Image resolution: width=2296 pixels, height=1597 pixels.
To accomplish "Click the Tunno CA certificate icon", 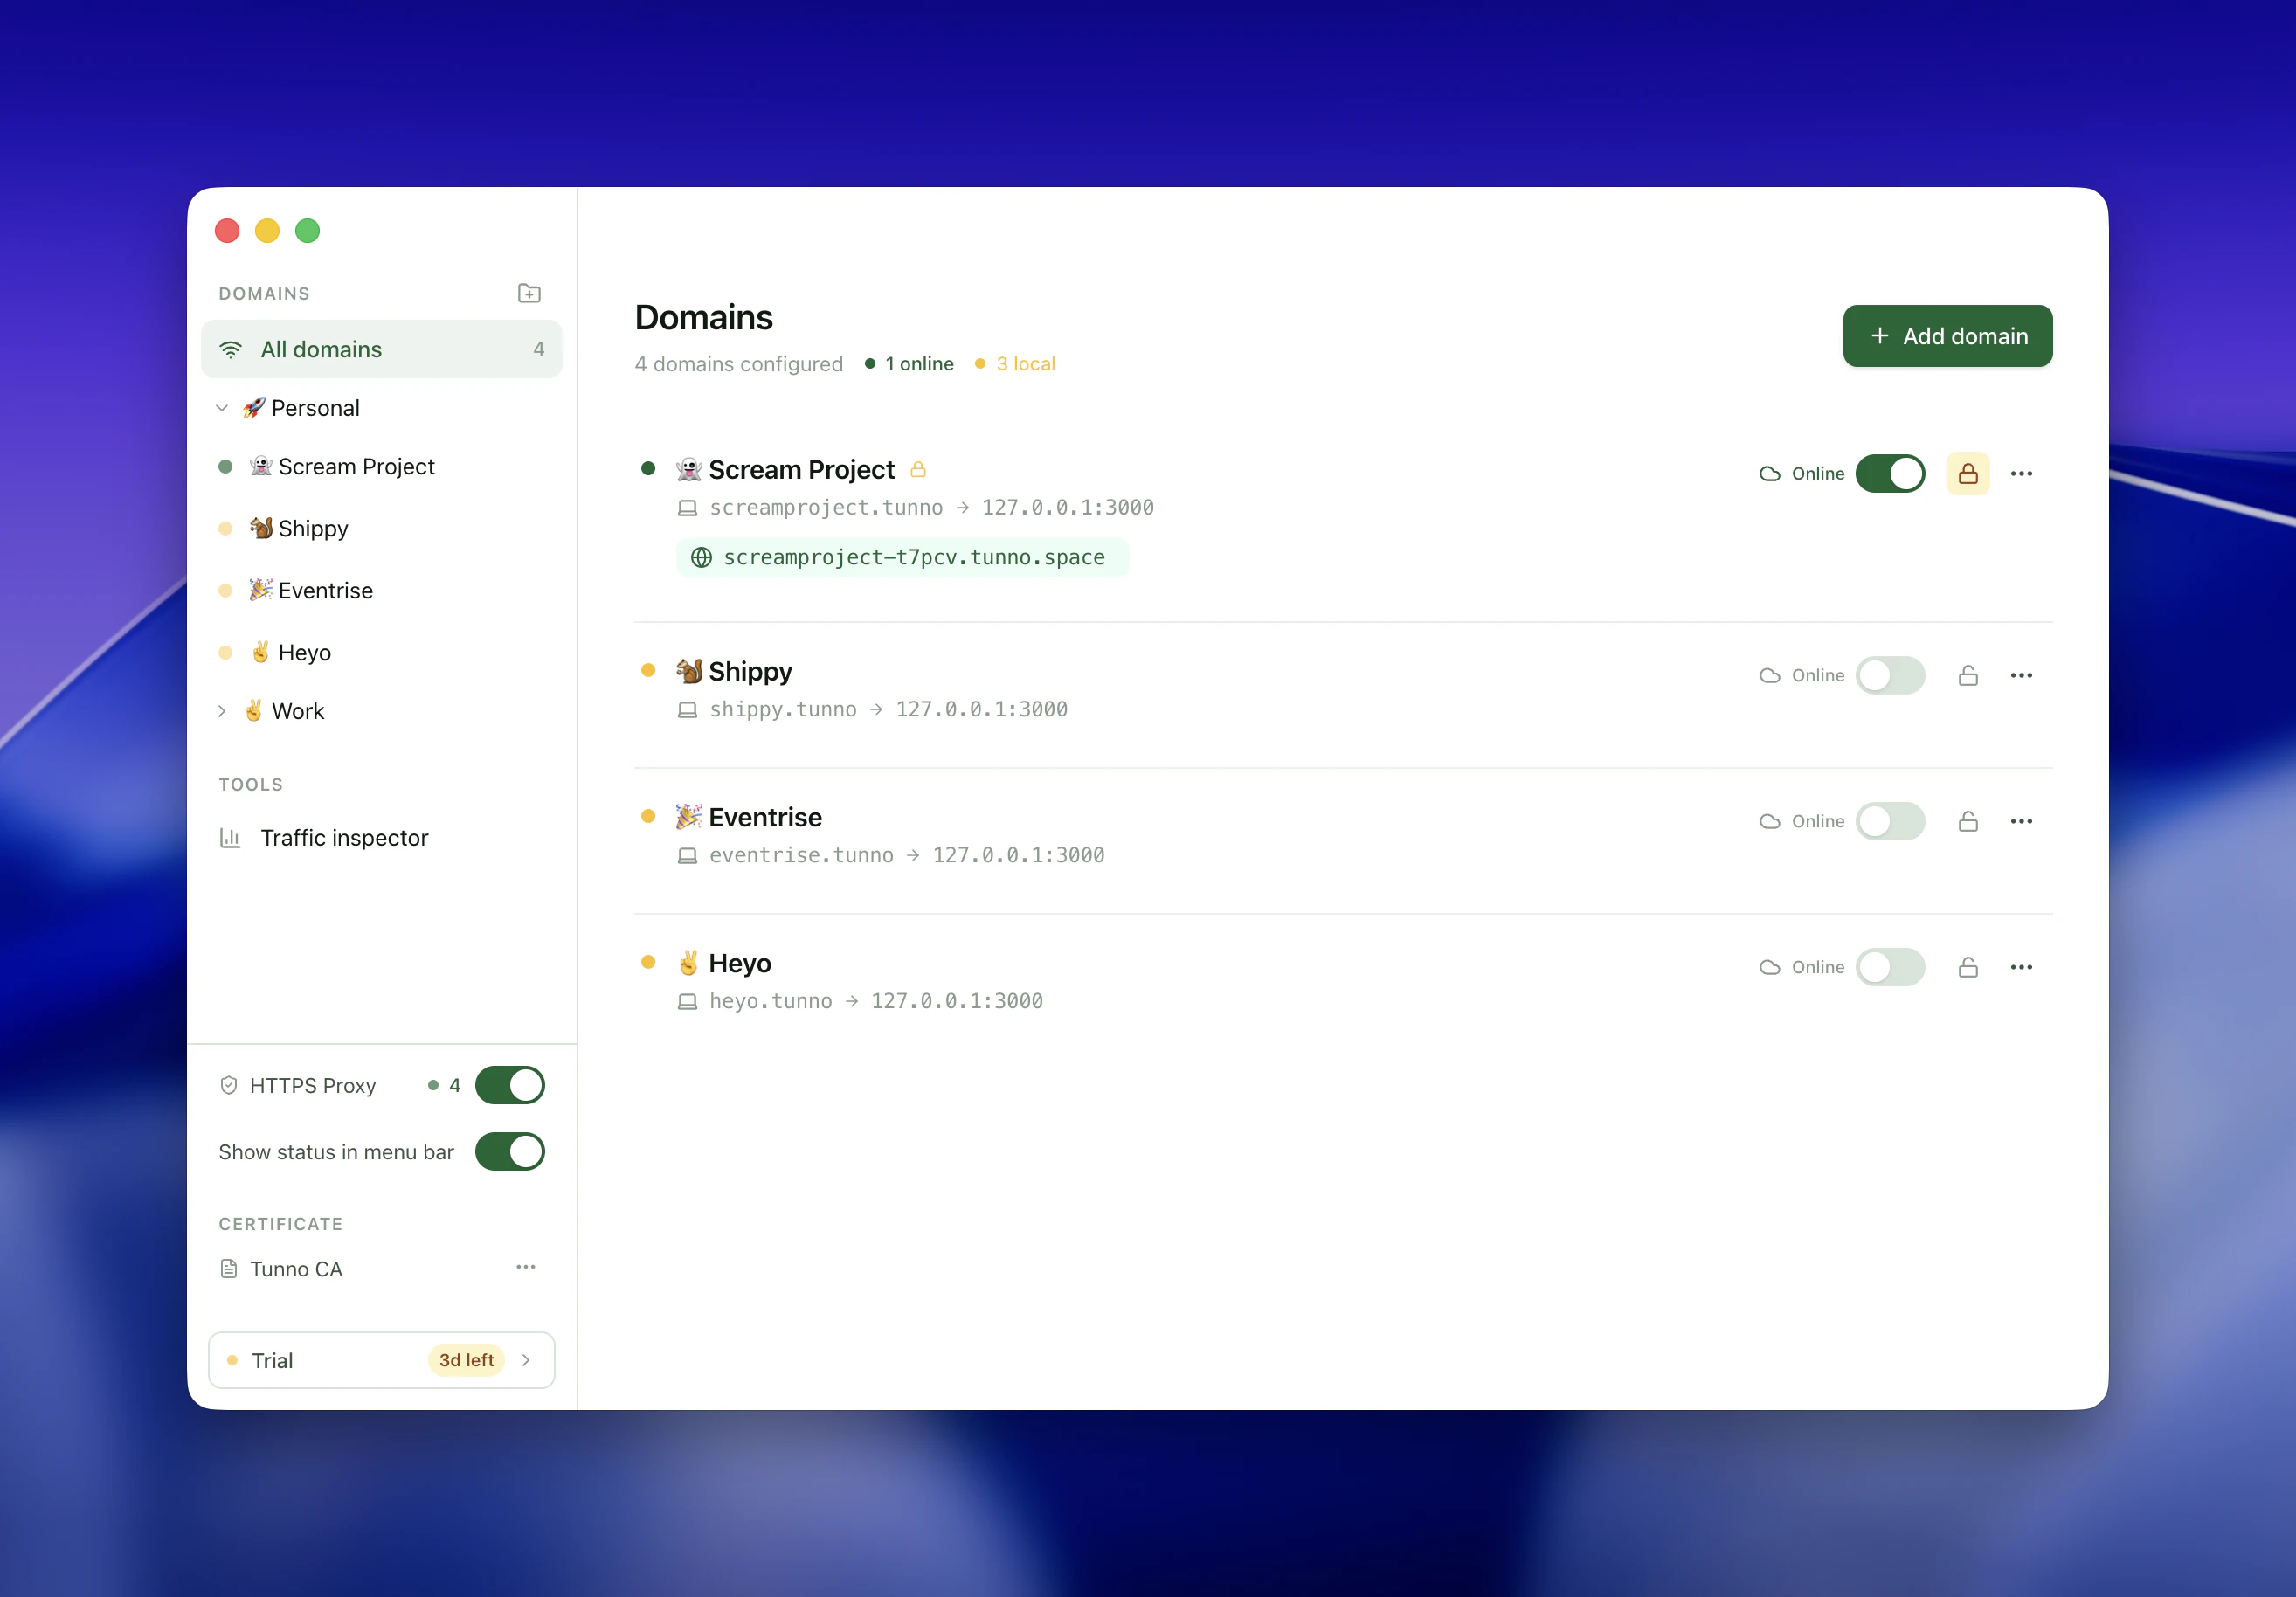I will 229,1268.
